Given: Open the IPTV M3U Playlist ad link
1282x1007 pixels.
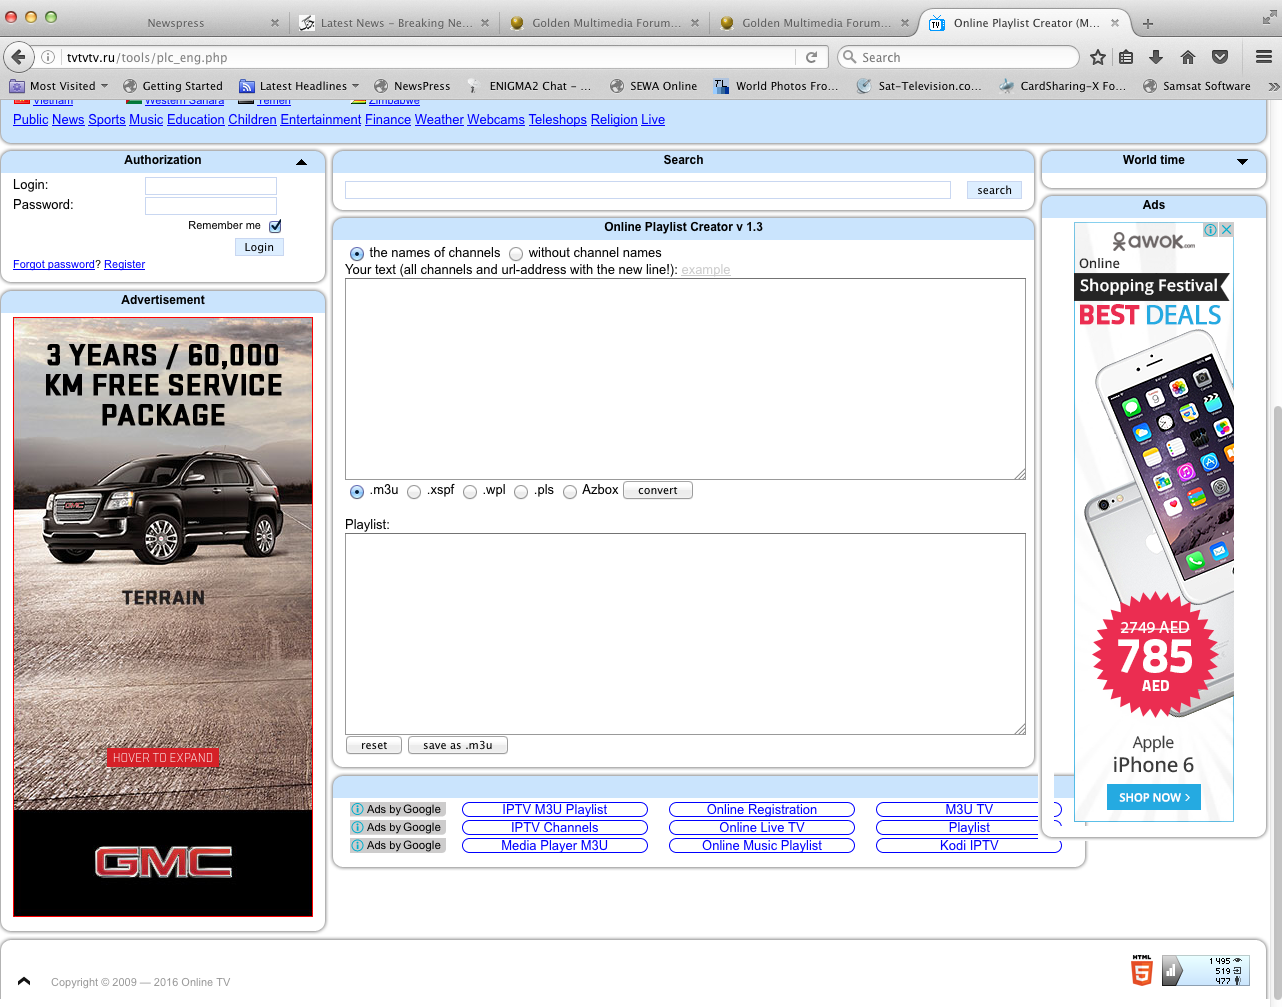Looking at the screenshot, I should tap(555, 809).
